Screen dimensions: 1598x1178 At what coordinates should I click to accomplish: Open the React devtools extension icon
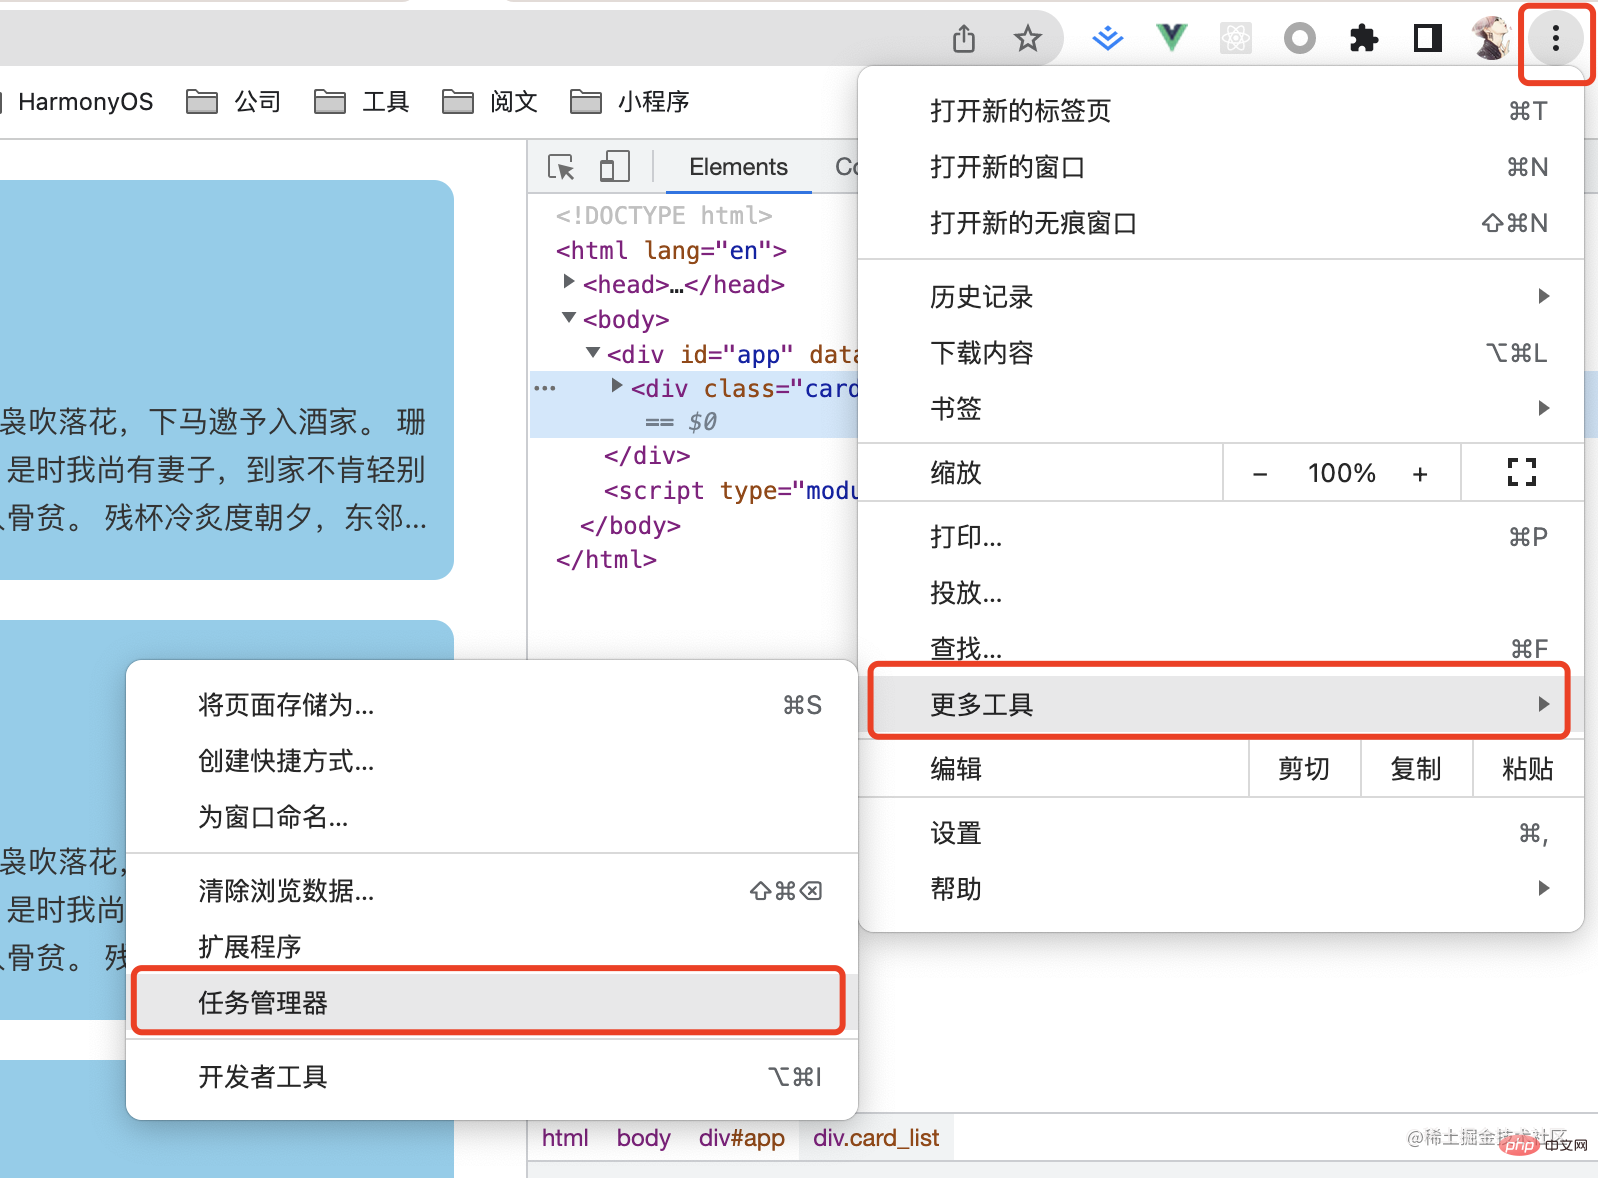click(1235, 39)
